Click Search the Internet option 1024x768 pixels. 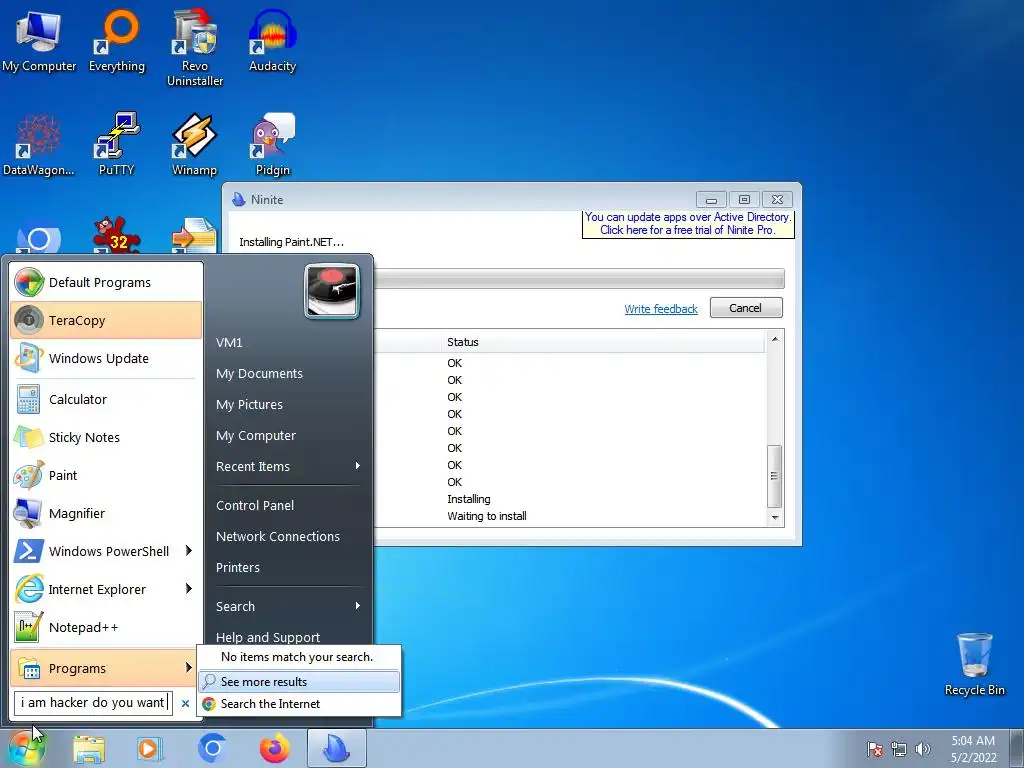[x=299, y=703]
